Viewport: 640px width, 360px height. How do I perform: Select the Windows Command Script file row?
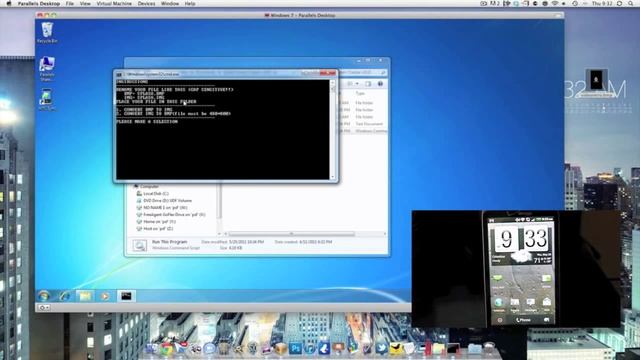[363, 131]
